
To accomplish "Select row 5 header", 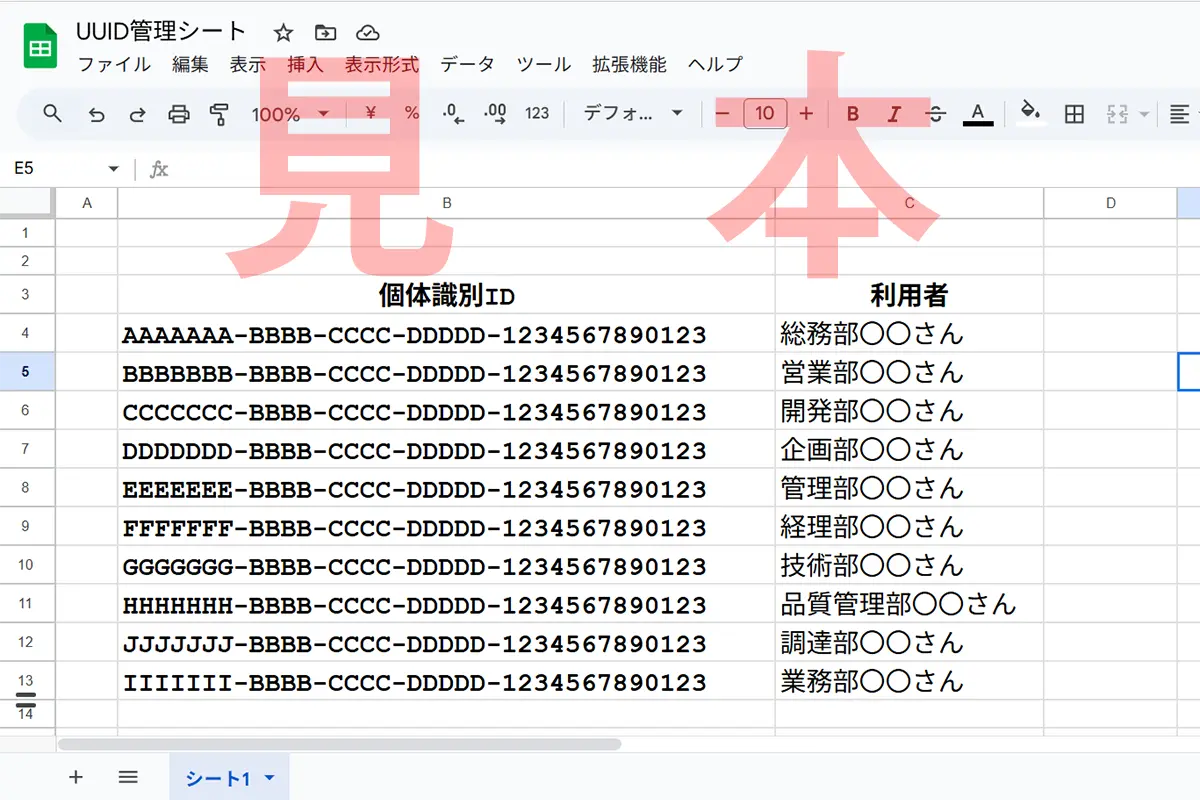I will click(x=27, y=372).
